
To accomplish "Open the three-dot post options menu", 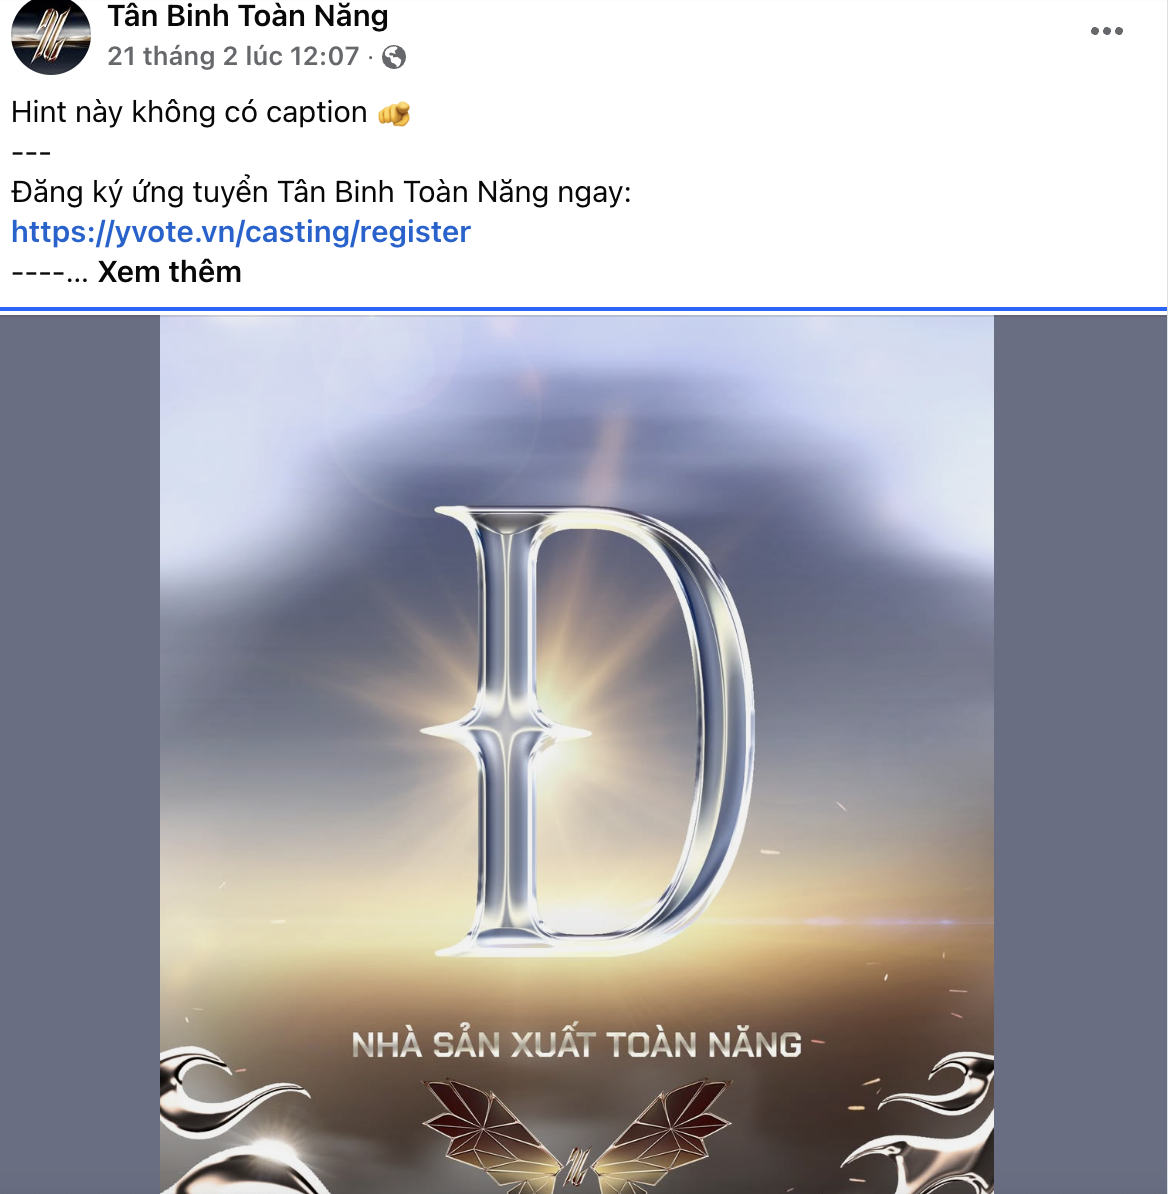I will pyautogui.click(x=1106, y=31).
